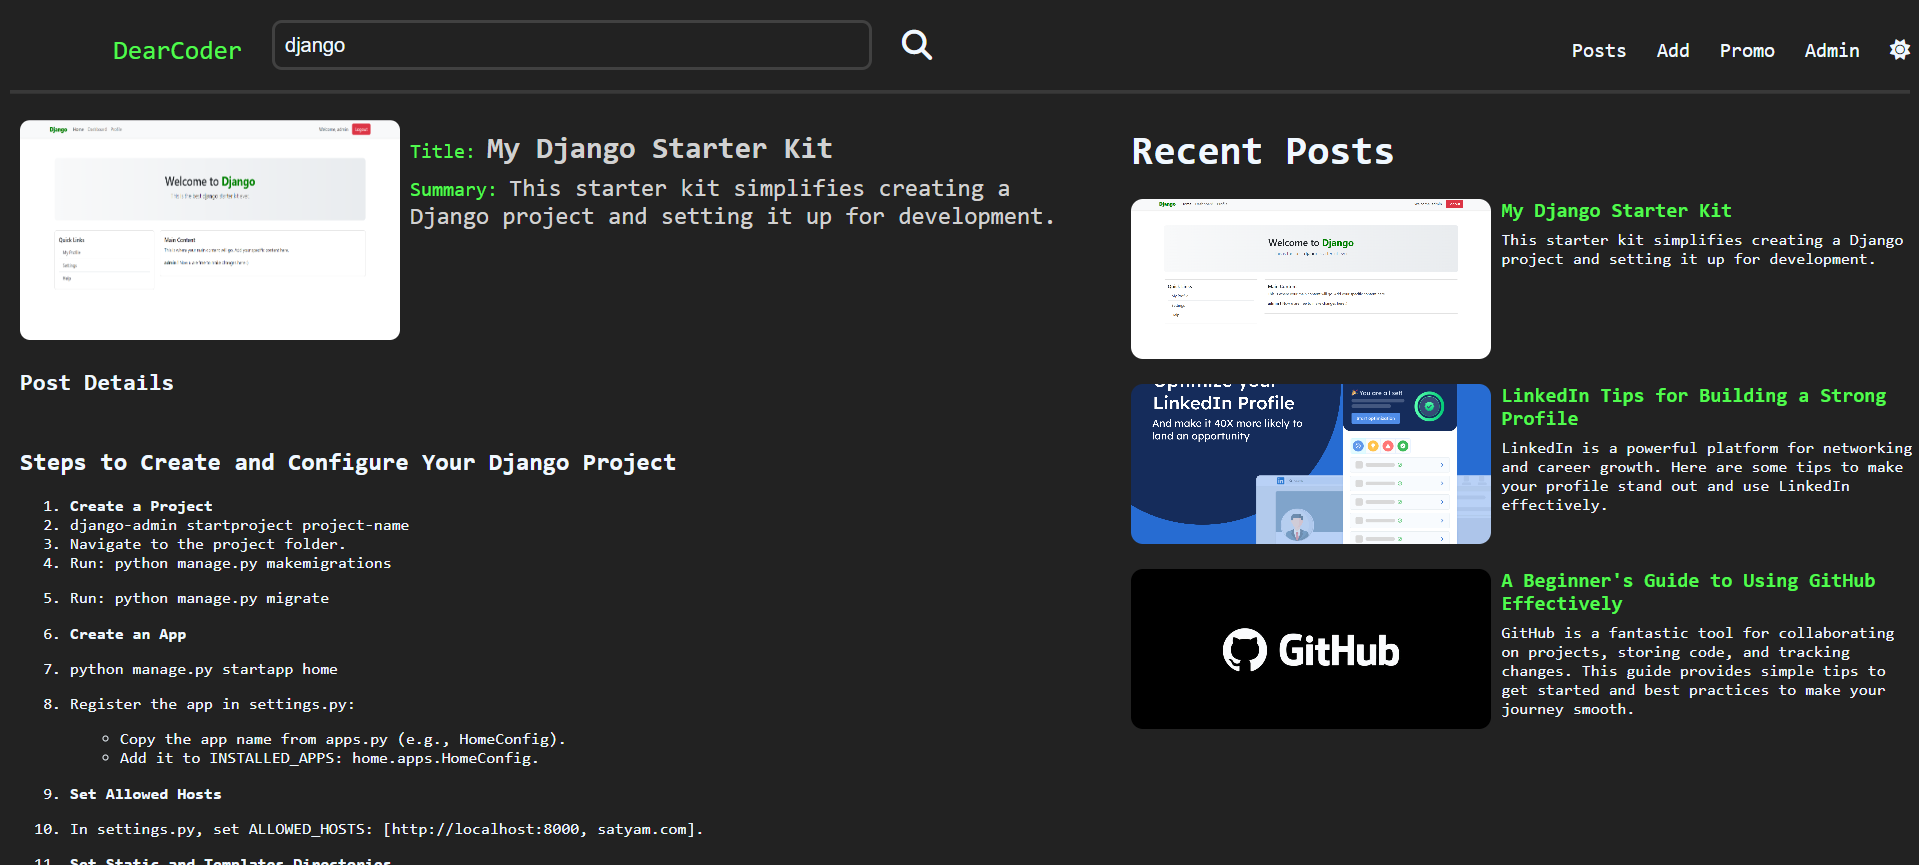Click 'django-admin startproject project-name' line
The height and width of the screenshot is (865, 1919).
click(239, 525)
